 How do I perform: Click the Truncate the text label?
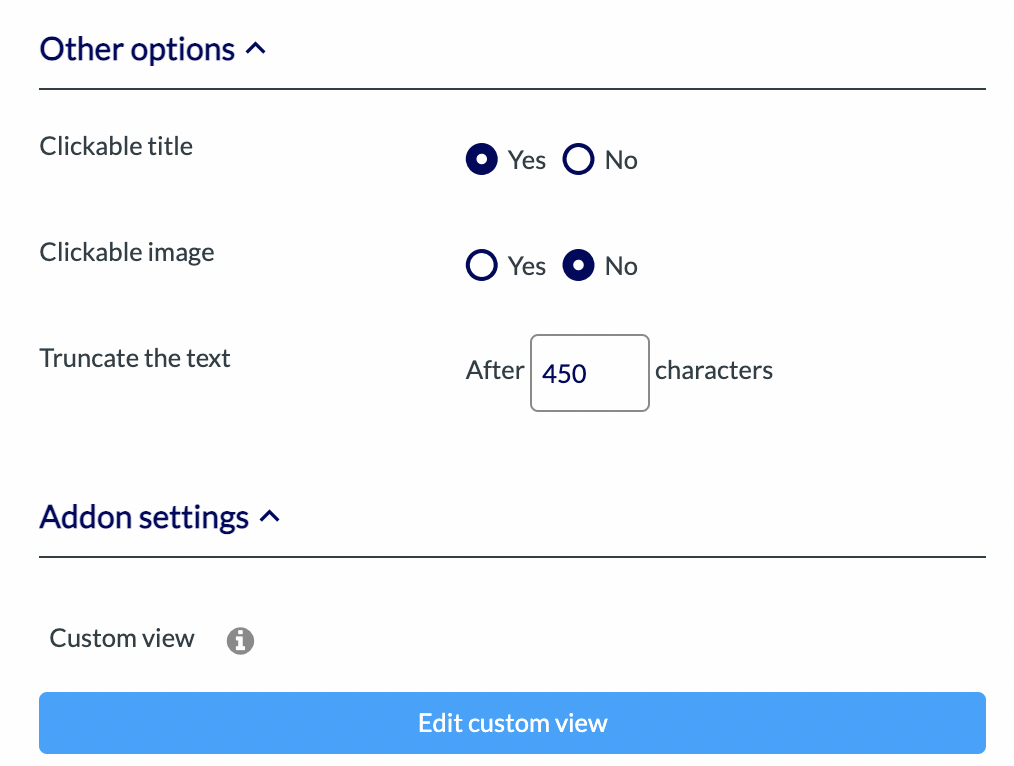tap(135, 358)
